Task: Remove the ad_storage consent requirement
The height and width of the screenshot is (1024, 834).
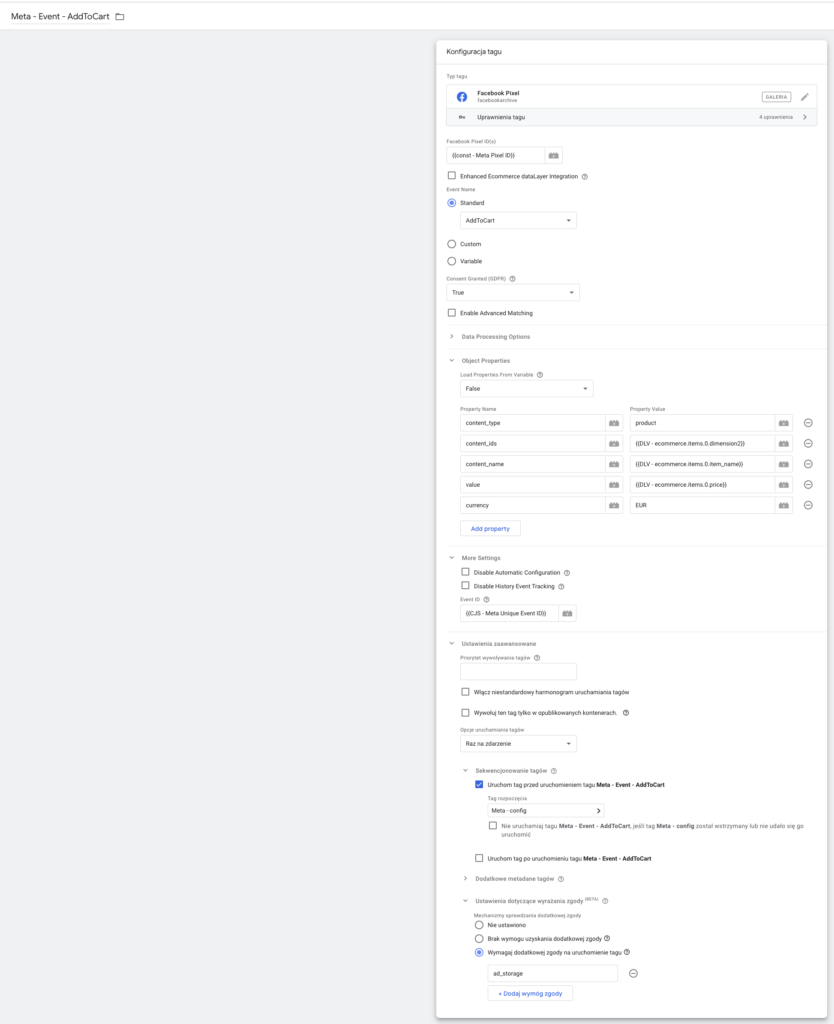Action: click(633, 973)
